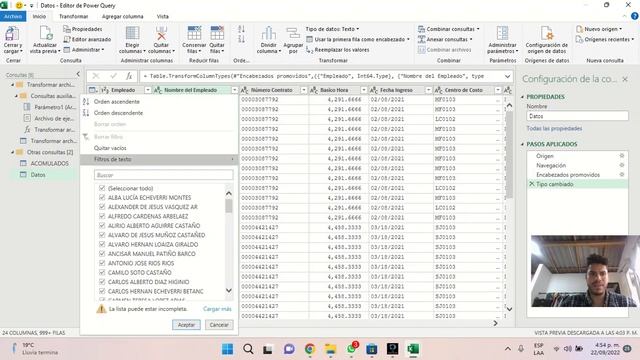Click the Elegir columnas icon
640x360 pixels.
pos(132,33)
